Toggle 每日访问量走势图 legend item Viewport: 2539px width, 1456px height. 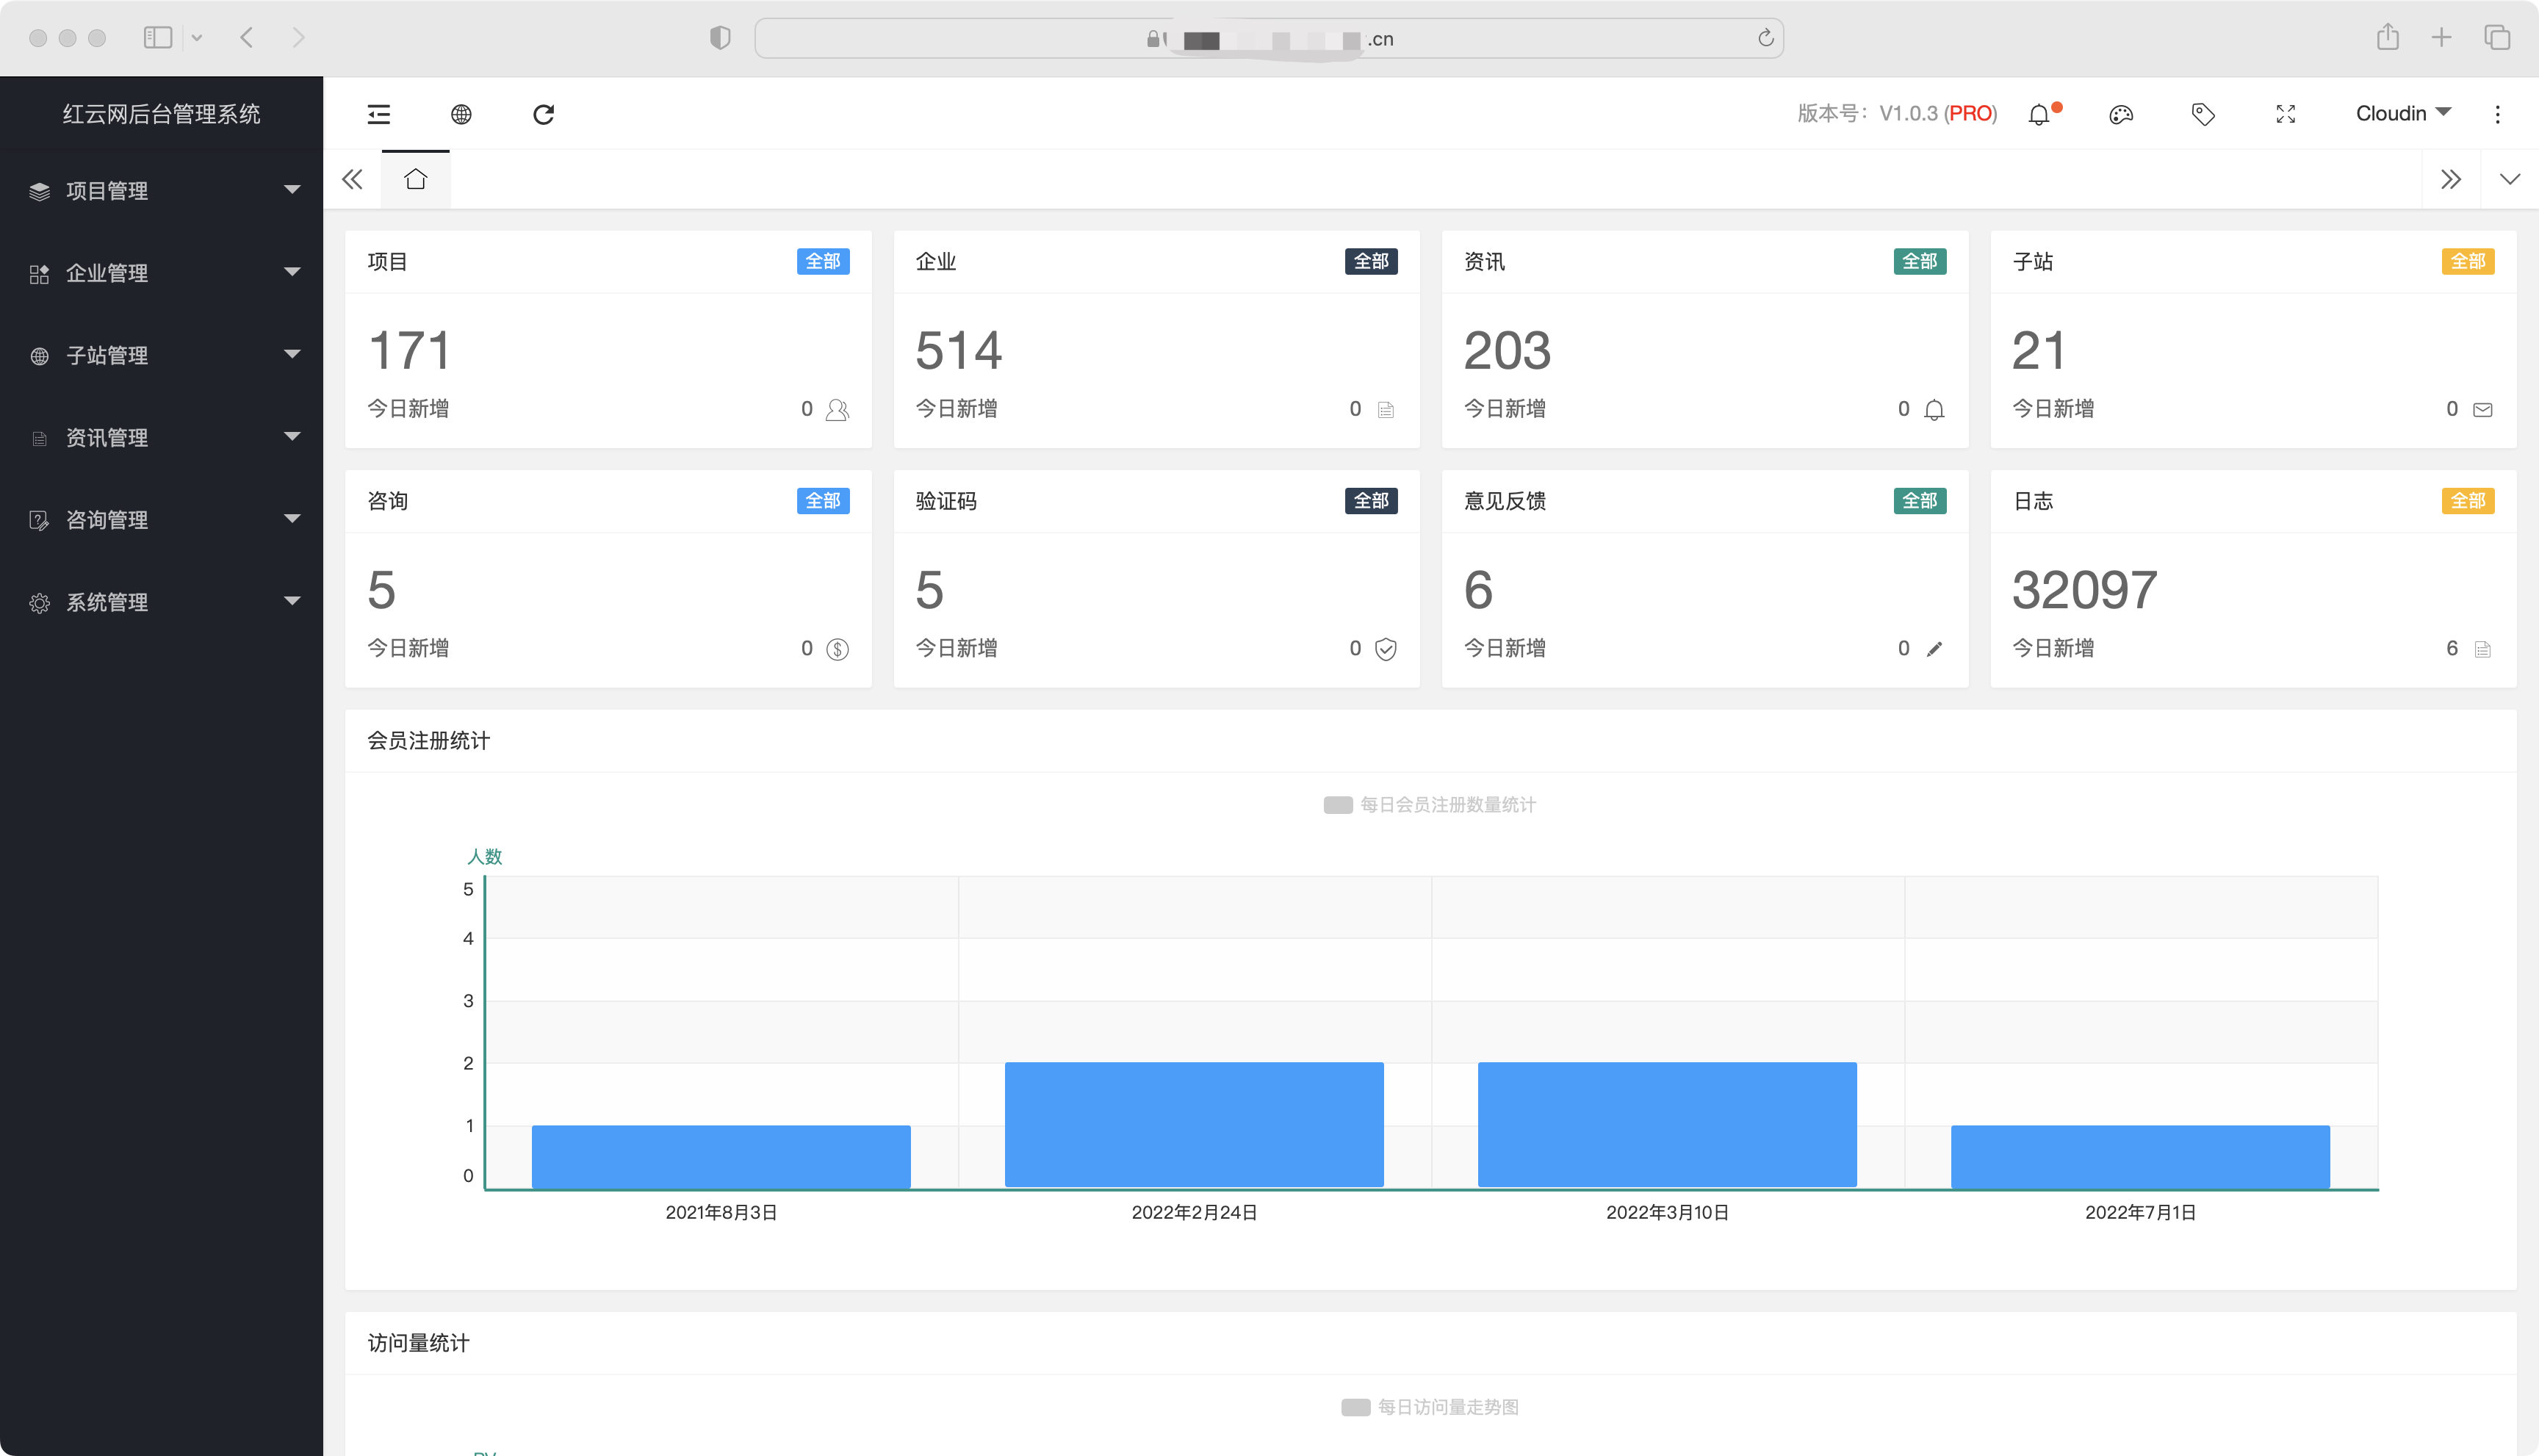[x=1429, y=1407]
